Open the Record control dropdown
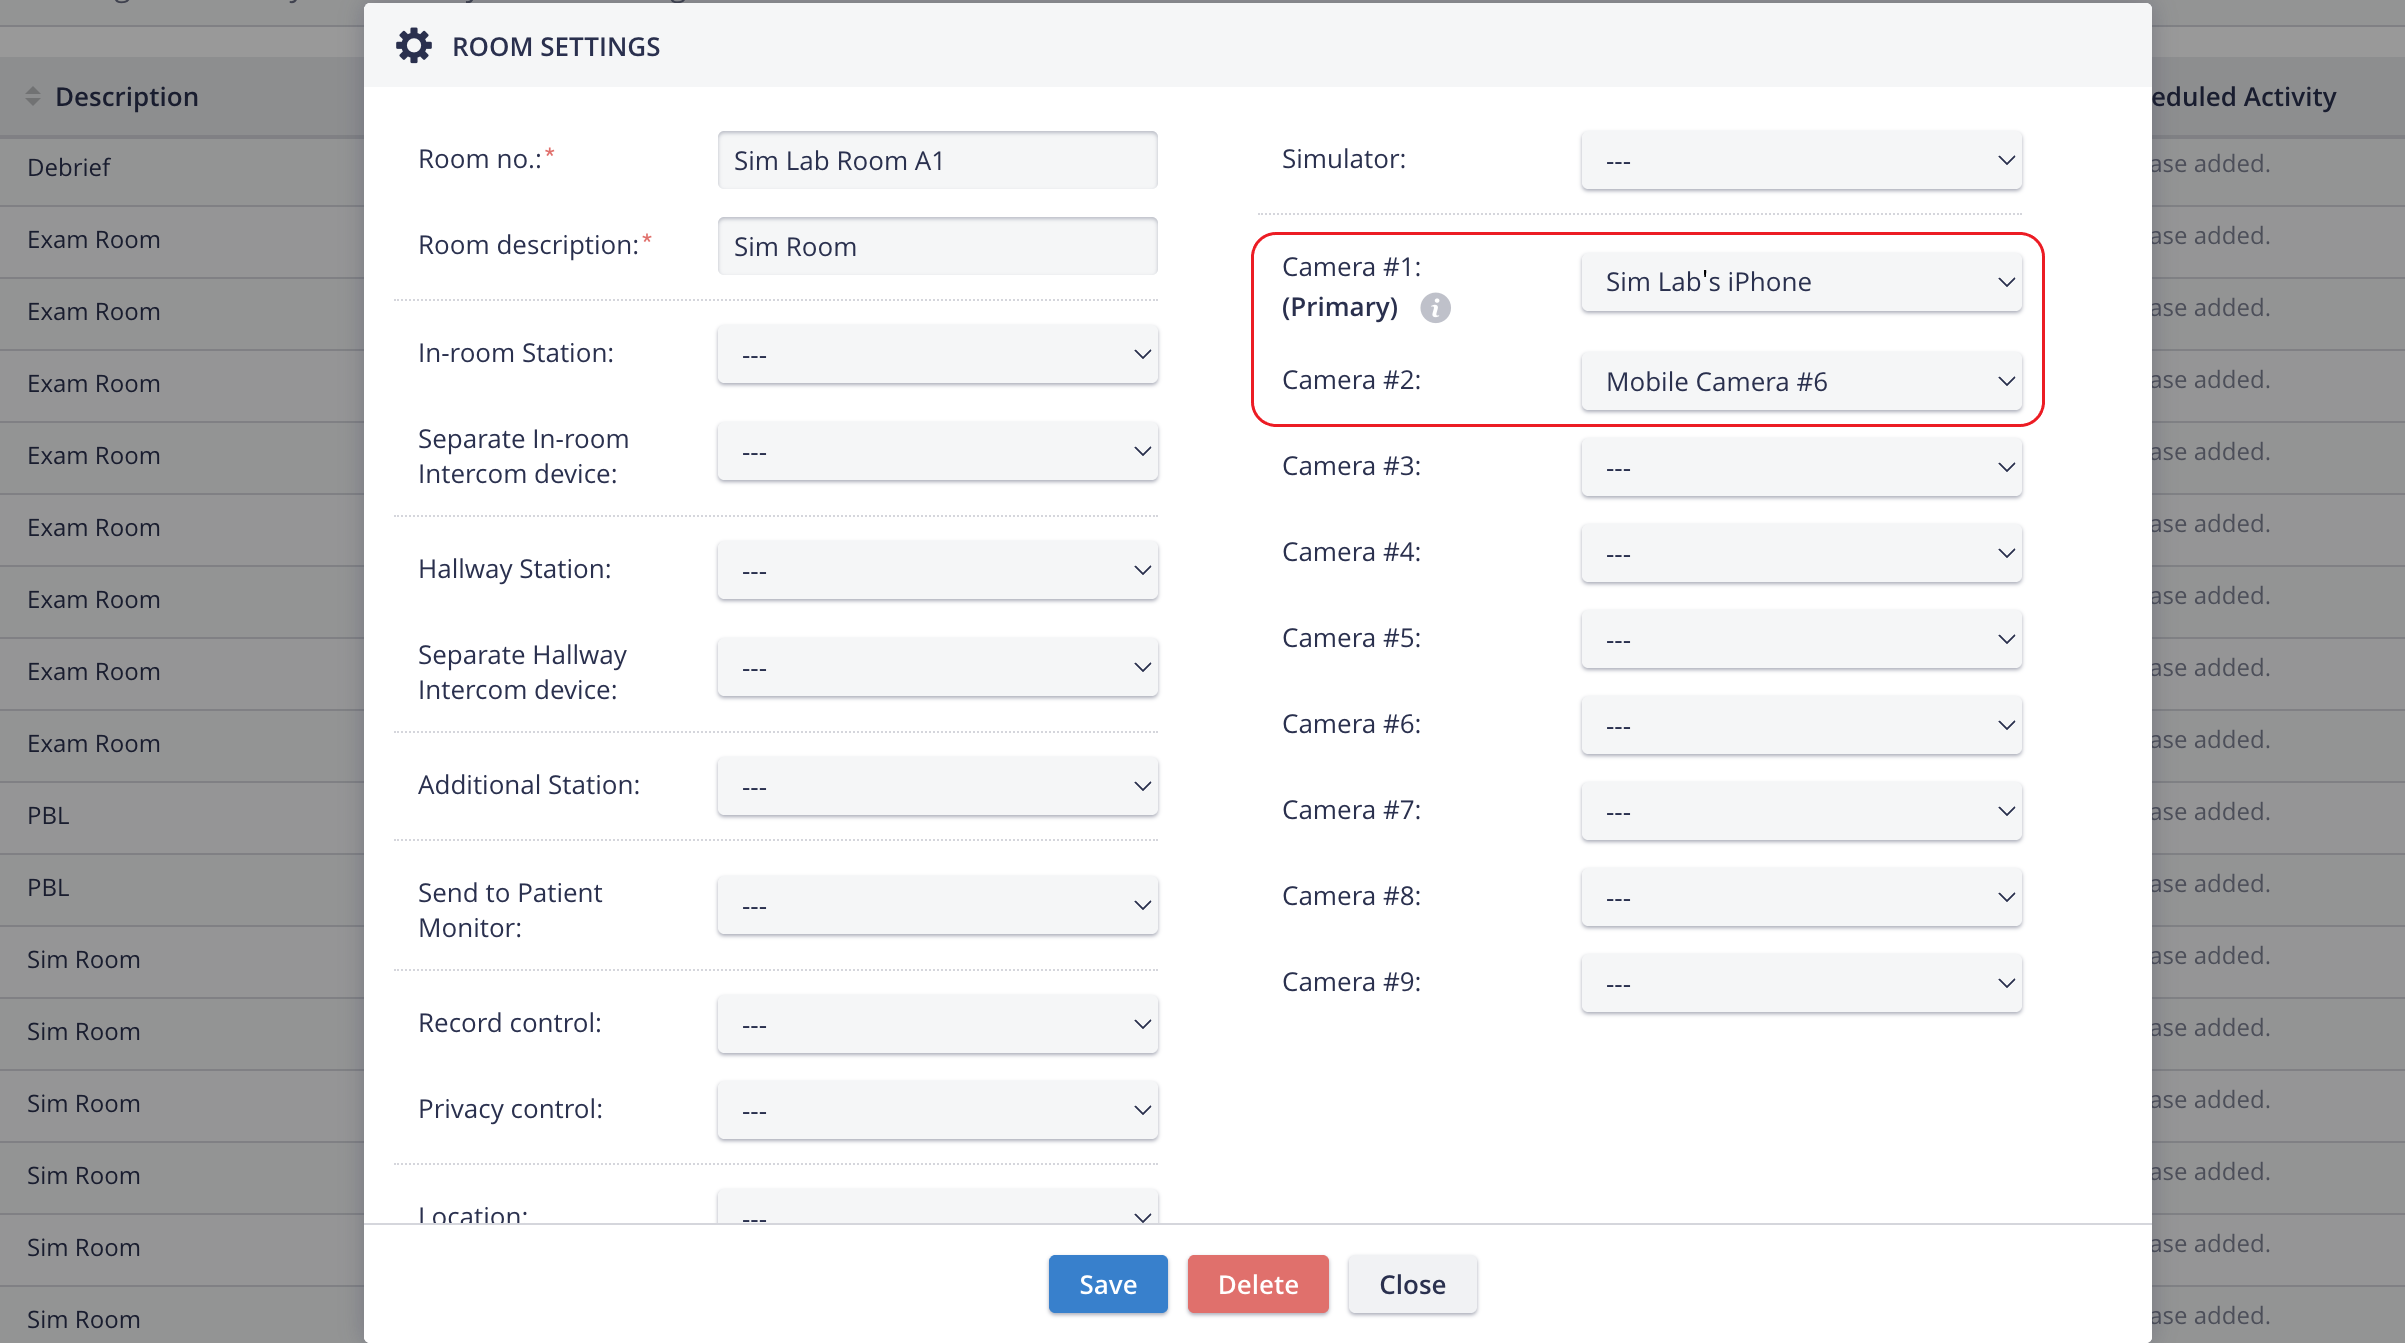 [x=937, y=1024]
